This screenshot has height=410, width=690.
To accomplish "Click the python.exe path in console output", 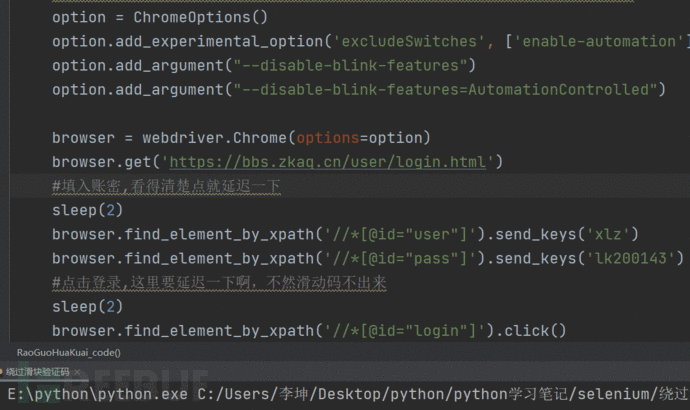I will click(97, 394).
